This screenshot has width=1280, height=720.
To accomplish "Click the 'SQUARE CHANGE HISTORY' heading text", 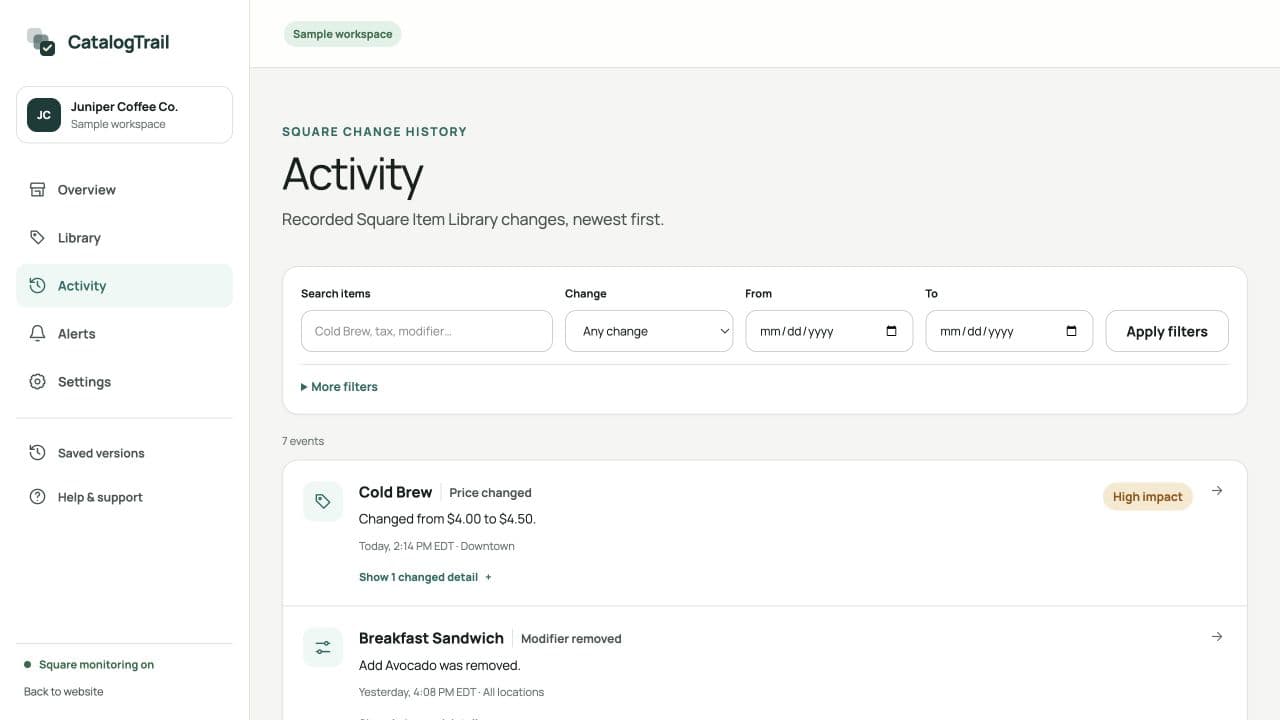I will [374, 132].
